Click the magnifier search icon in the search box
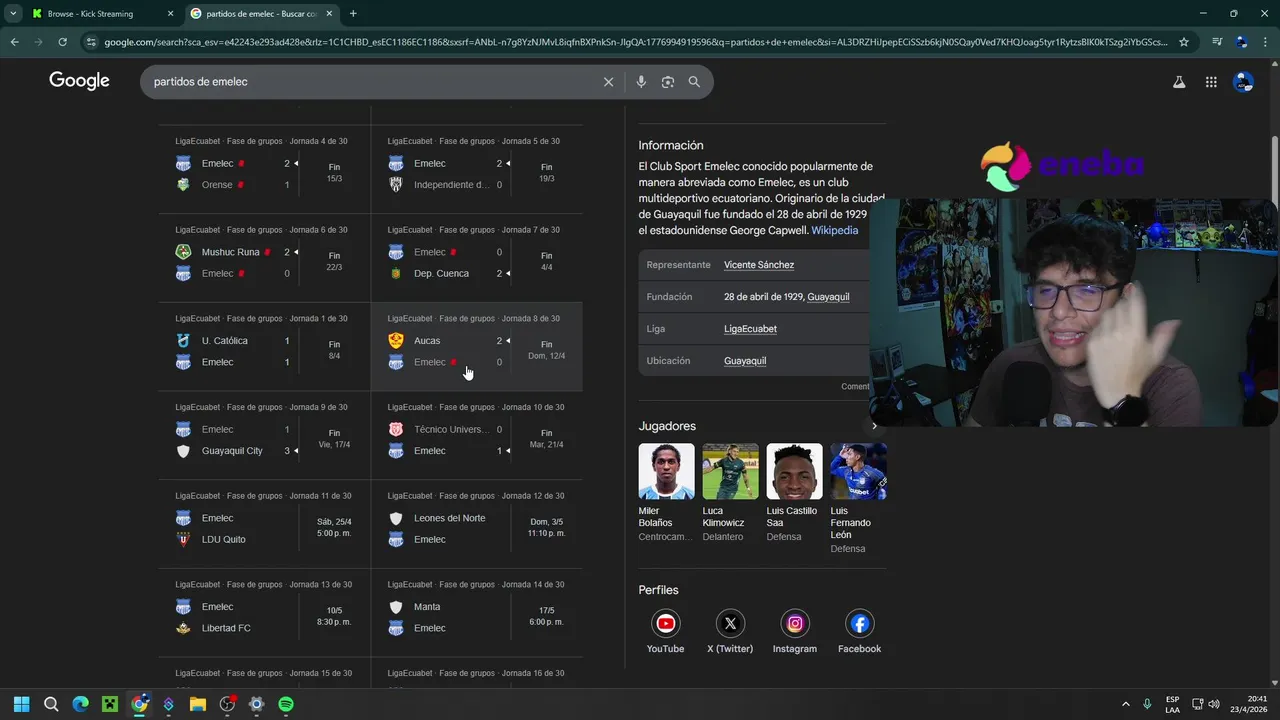Image resolution: width=1280 pixels, height=720 pixels. click(694, 82)
